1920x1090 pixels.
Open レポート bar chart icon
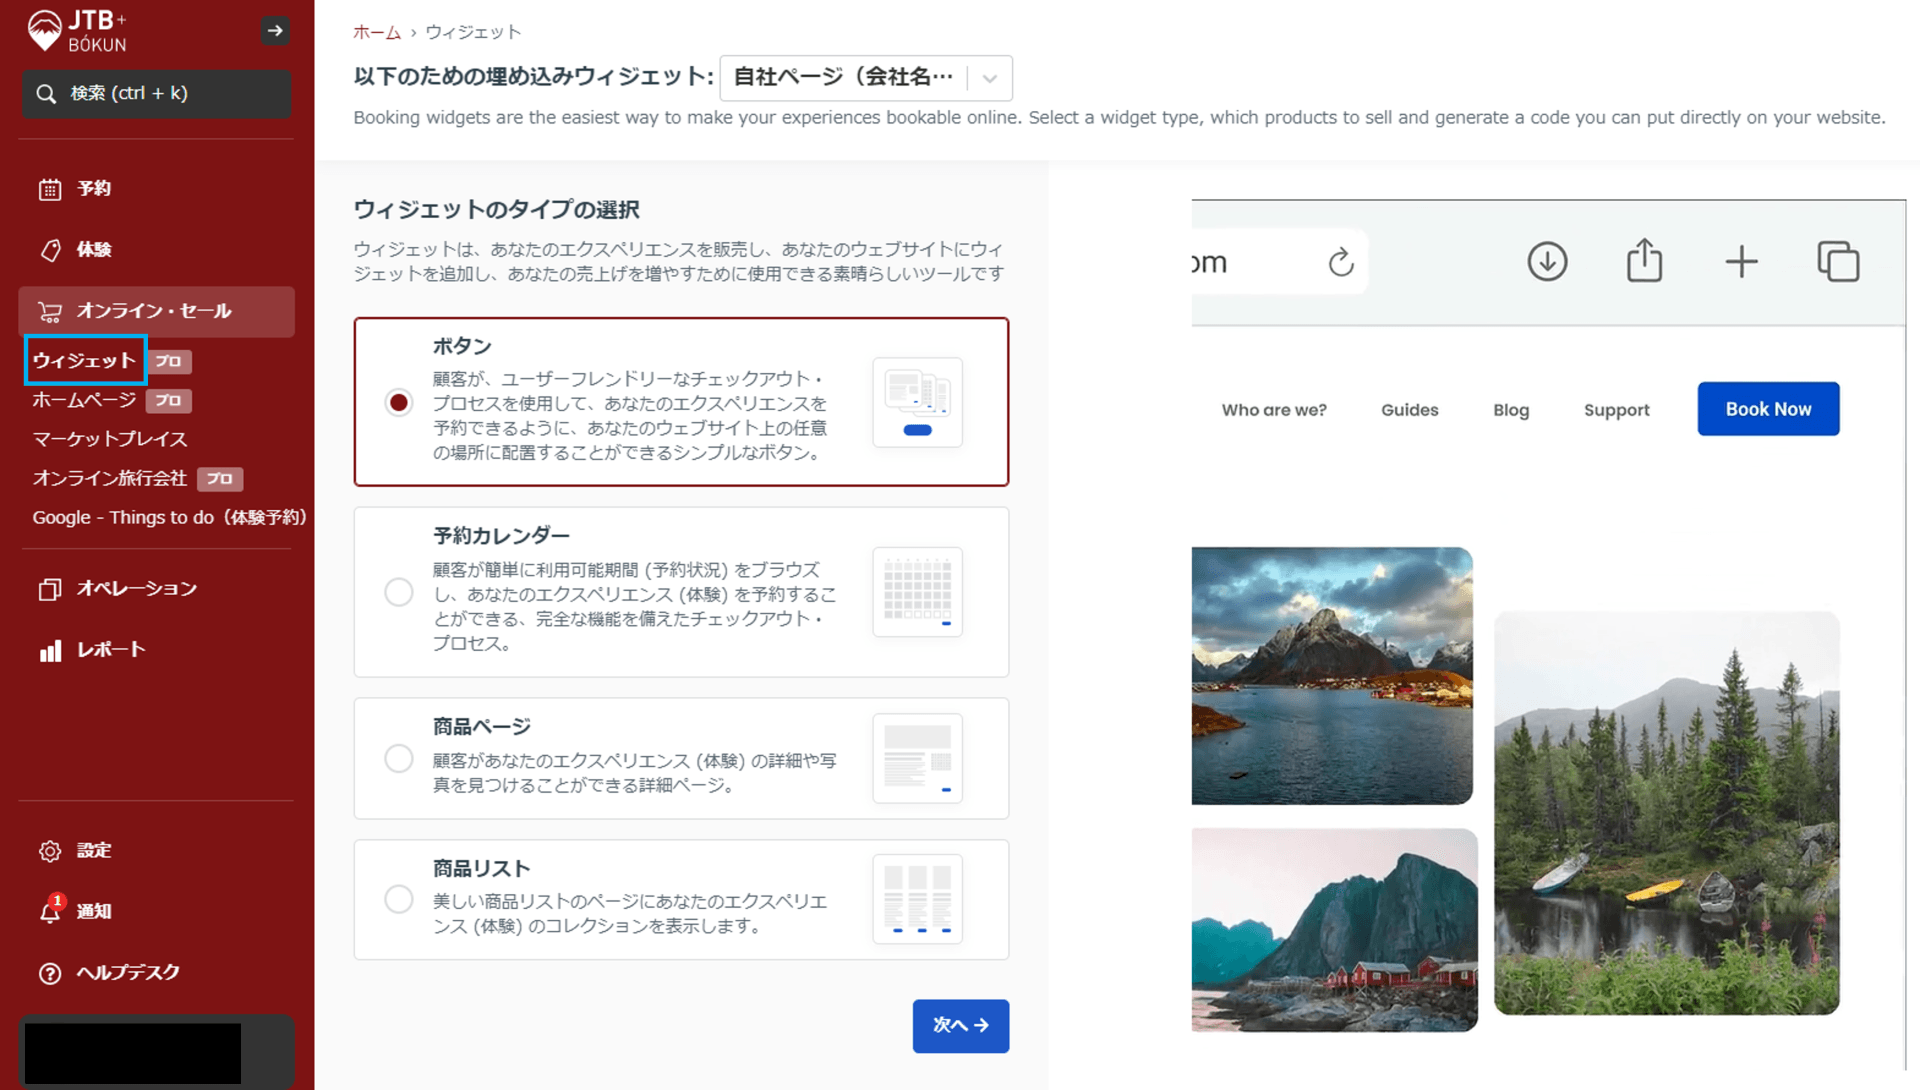[50, 650]
